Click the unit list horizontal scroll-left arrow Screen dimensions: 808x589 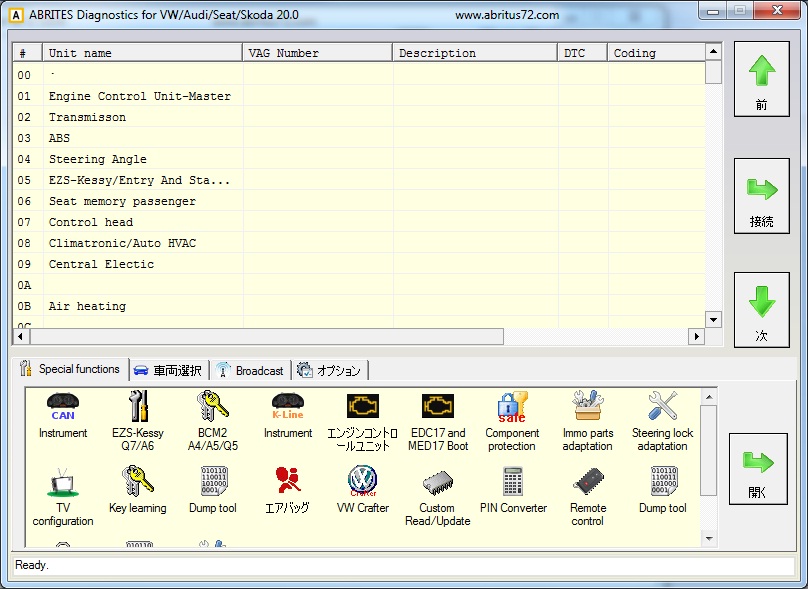coord(21,336)
